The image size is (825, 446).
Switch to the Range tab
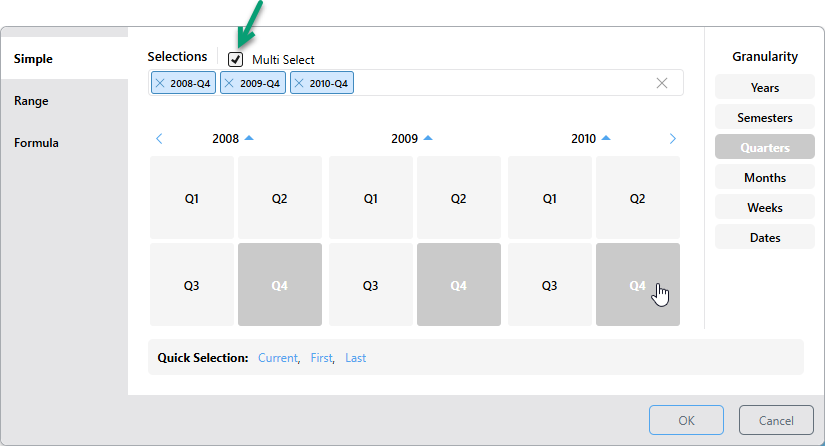click(31, 101)
